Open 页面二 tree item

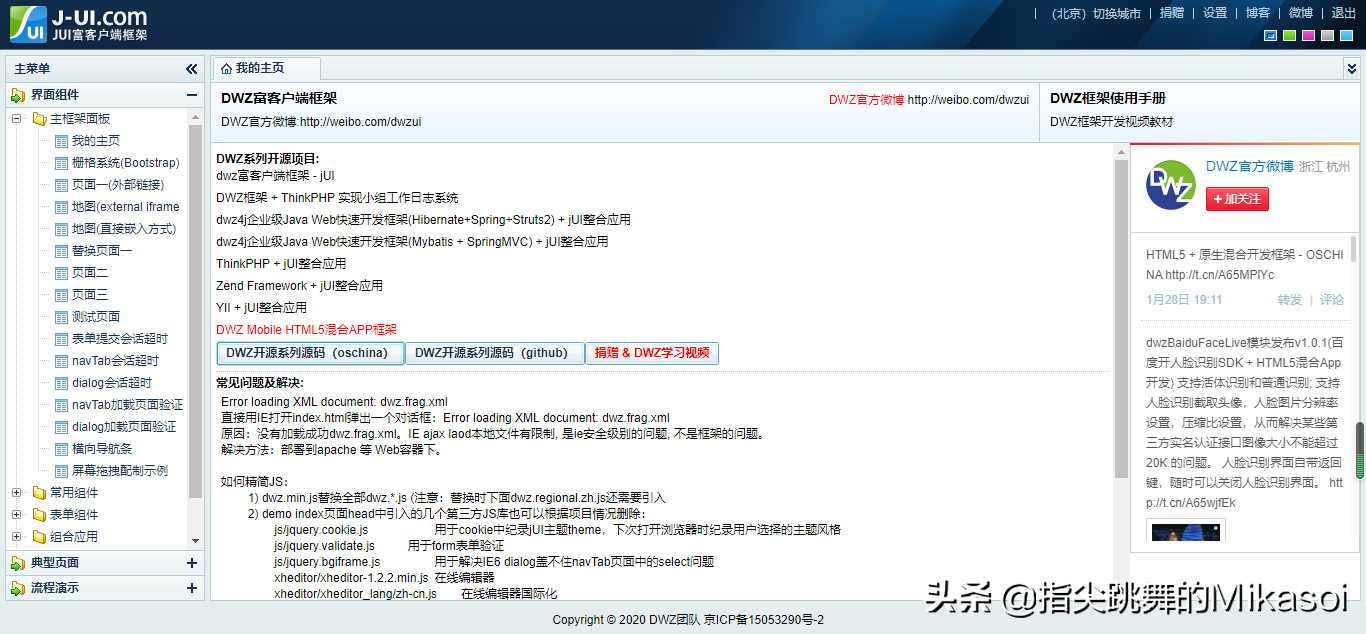pos(90,273)
